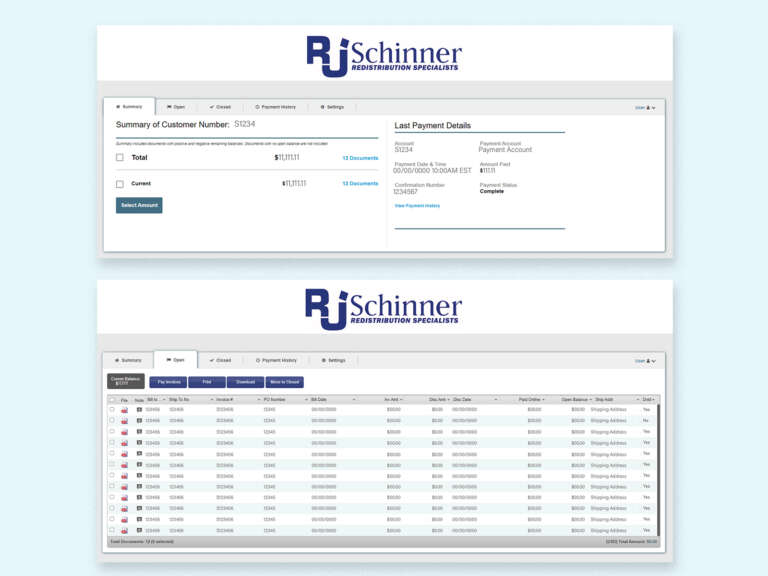Tick the select-all checkbox in table header
This screenshot has width=768, height=576.
click(x=111, y=399)
